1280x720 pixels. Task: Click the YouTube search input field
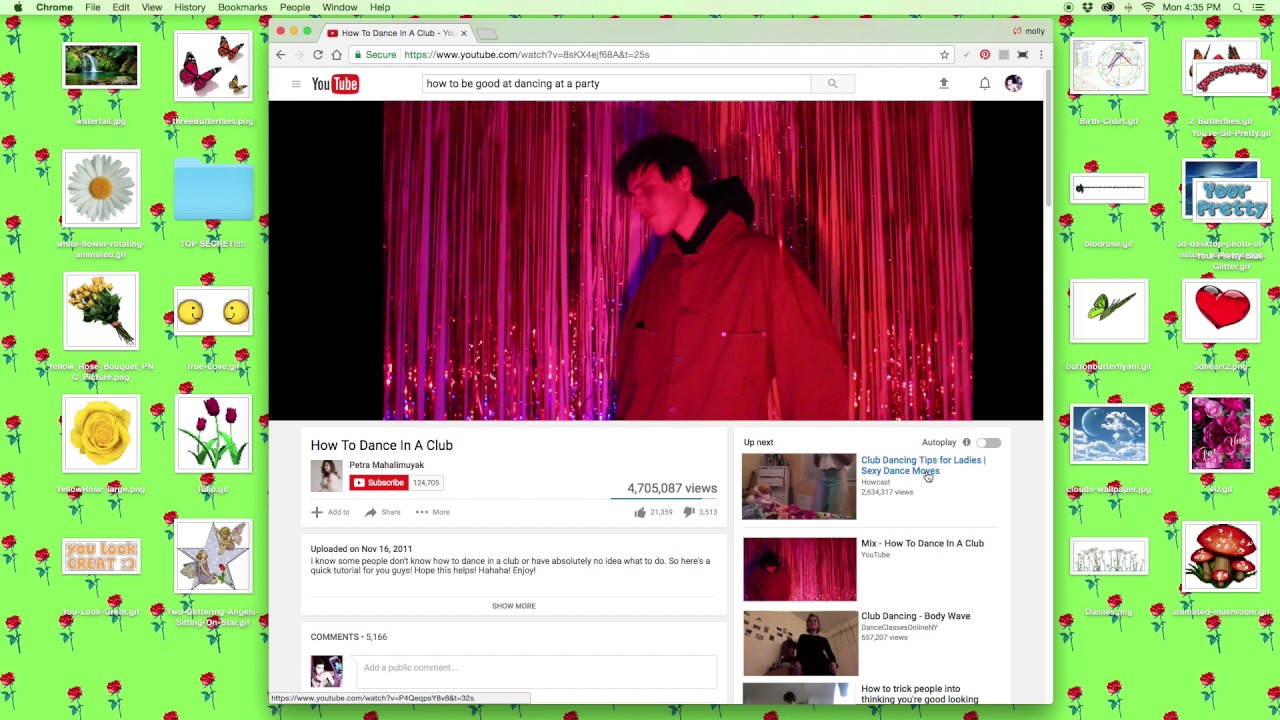(617, 84)
